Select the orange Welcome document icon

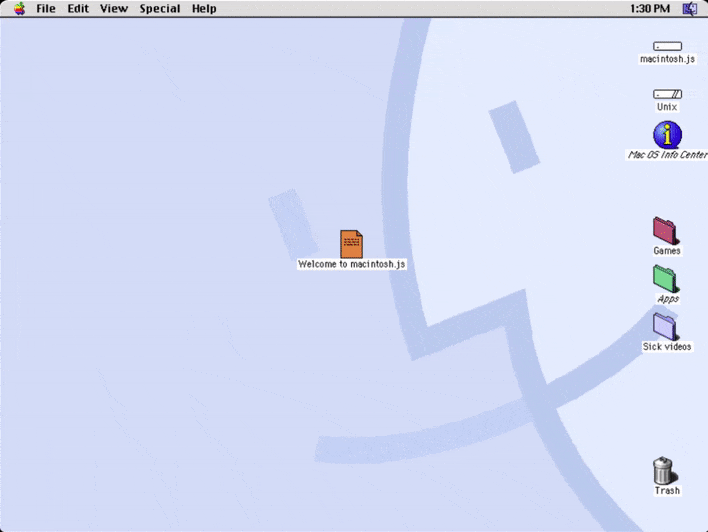351,244
